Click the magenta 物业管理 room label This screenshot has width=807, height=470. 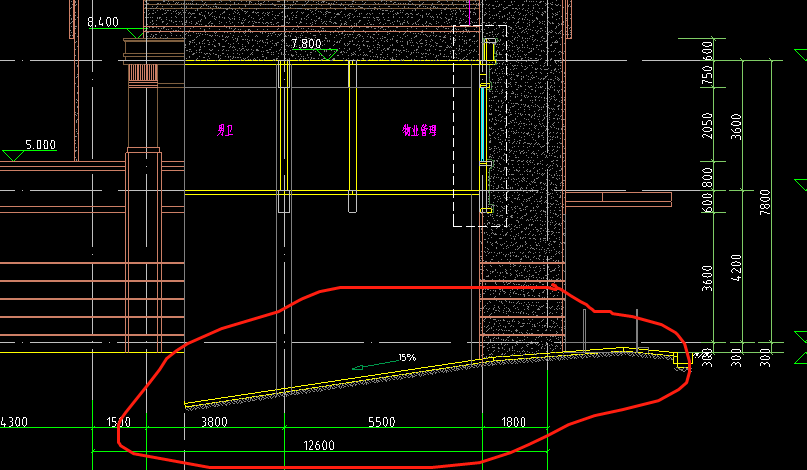[x=419, y=130]
